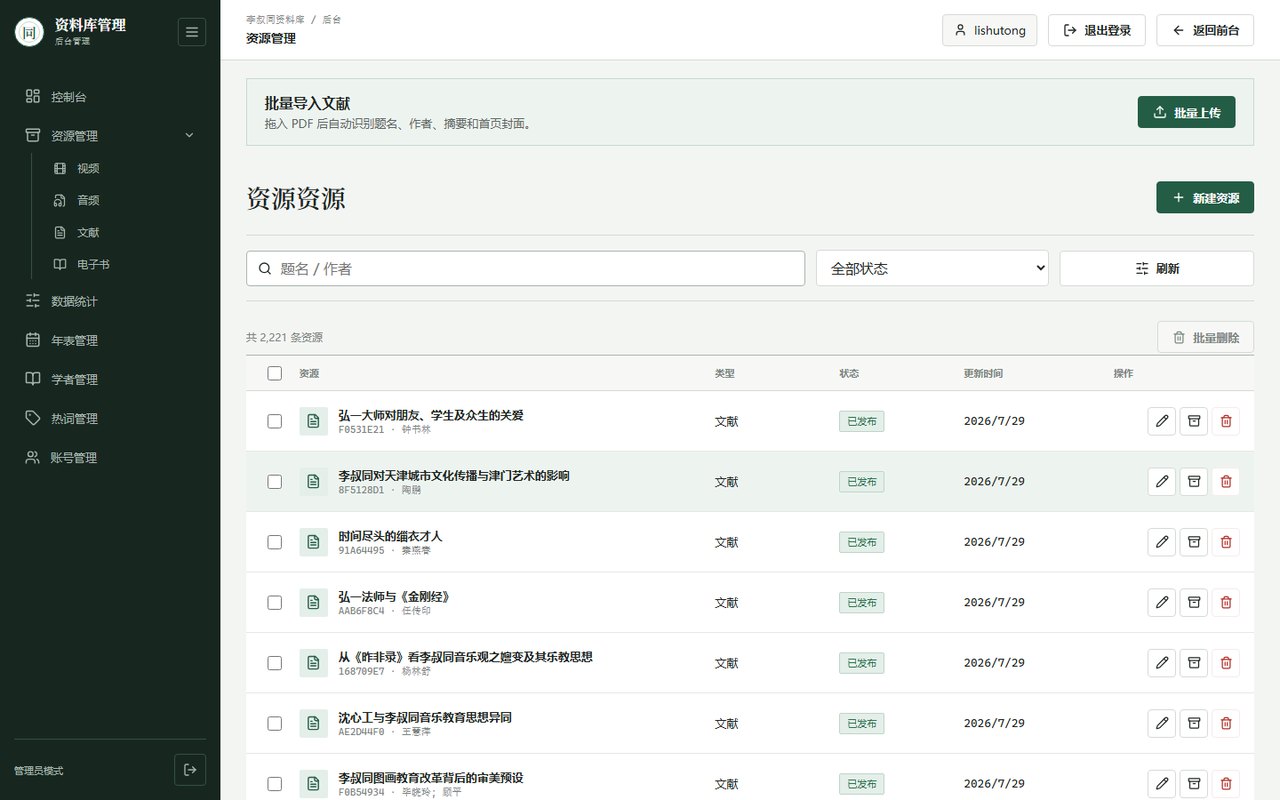
Task: Delete the 沈心工与李叔同音乐教育思想异同 entry
Action: point(1226,724)
